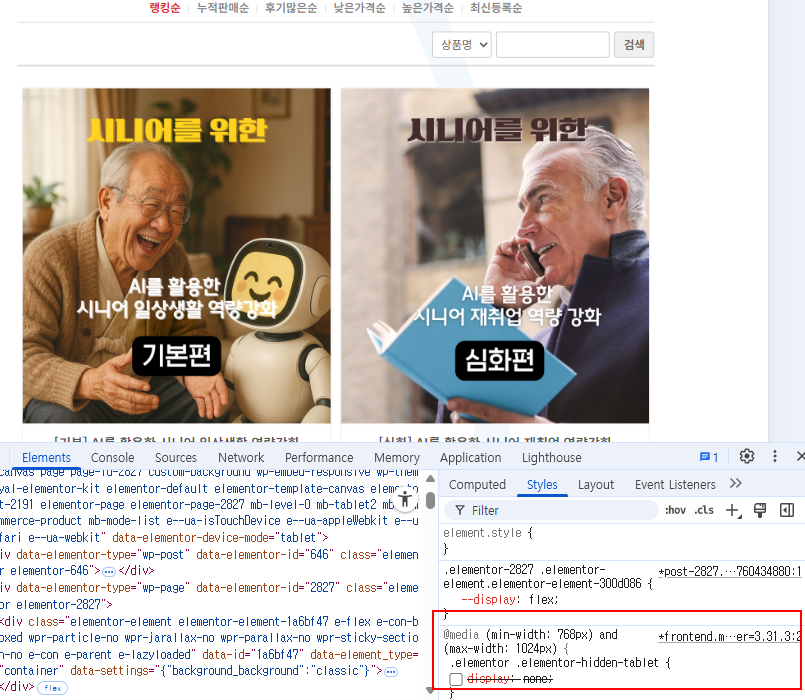Sort products by 누적판매순
Viewport: 805px width, 700px height.
point(222,8)
